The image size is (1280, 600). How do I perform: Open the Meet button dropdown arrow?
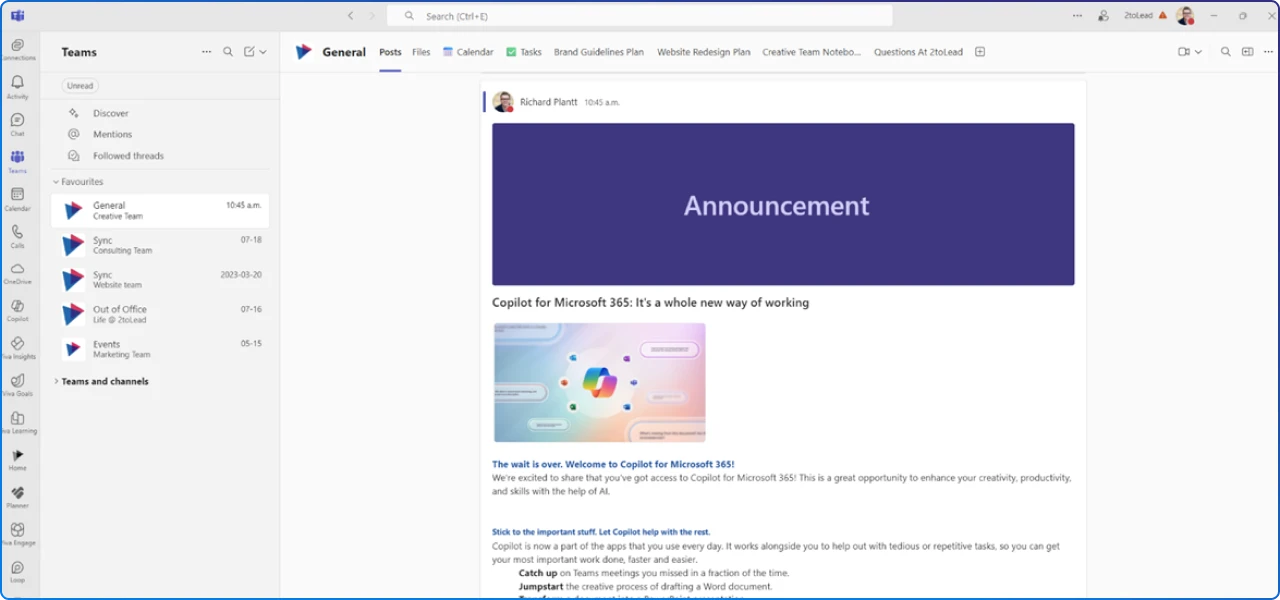pyautogui.click(x=1196, y=51)
